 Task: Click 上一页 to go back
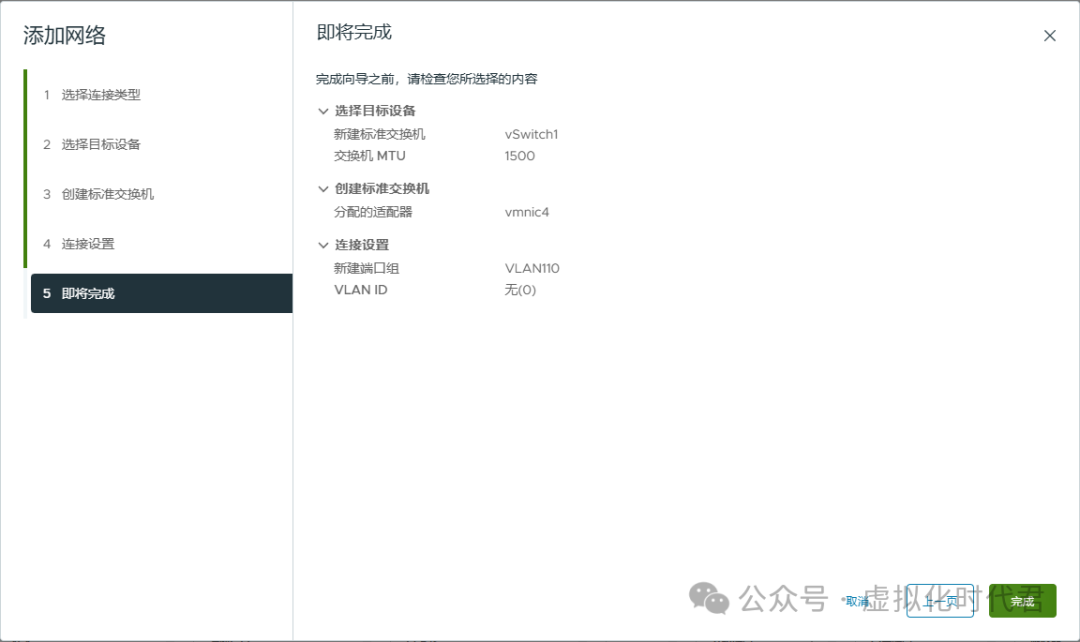pyautogui.click(x=939, y=600)
